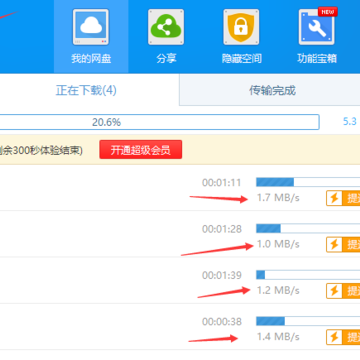Viewport: 360px width, 360px height.
Task: Click the progress bar for download 00:01:28
Action: (x=308, y=228)
